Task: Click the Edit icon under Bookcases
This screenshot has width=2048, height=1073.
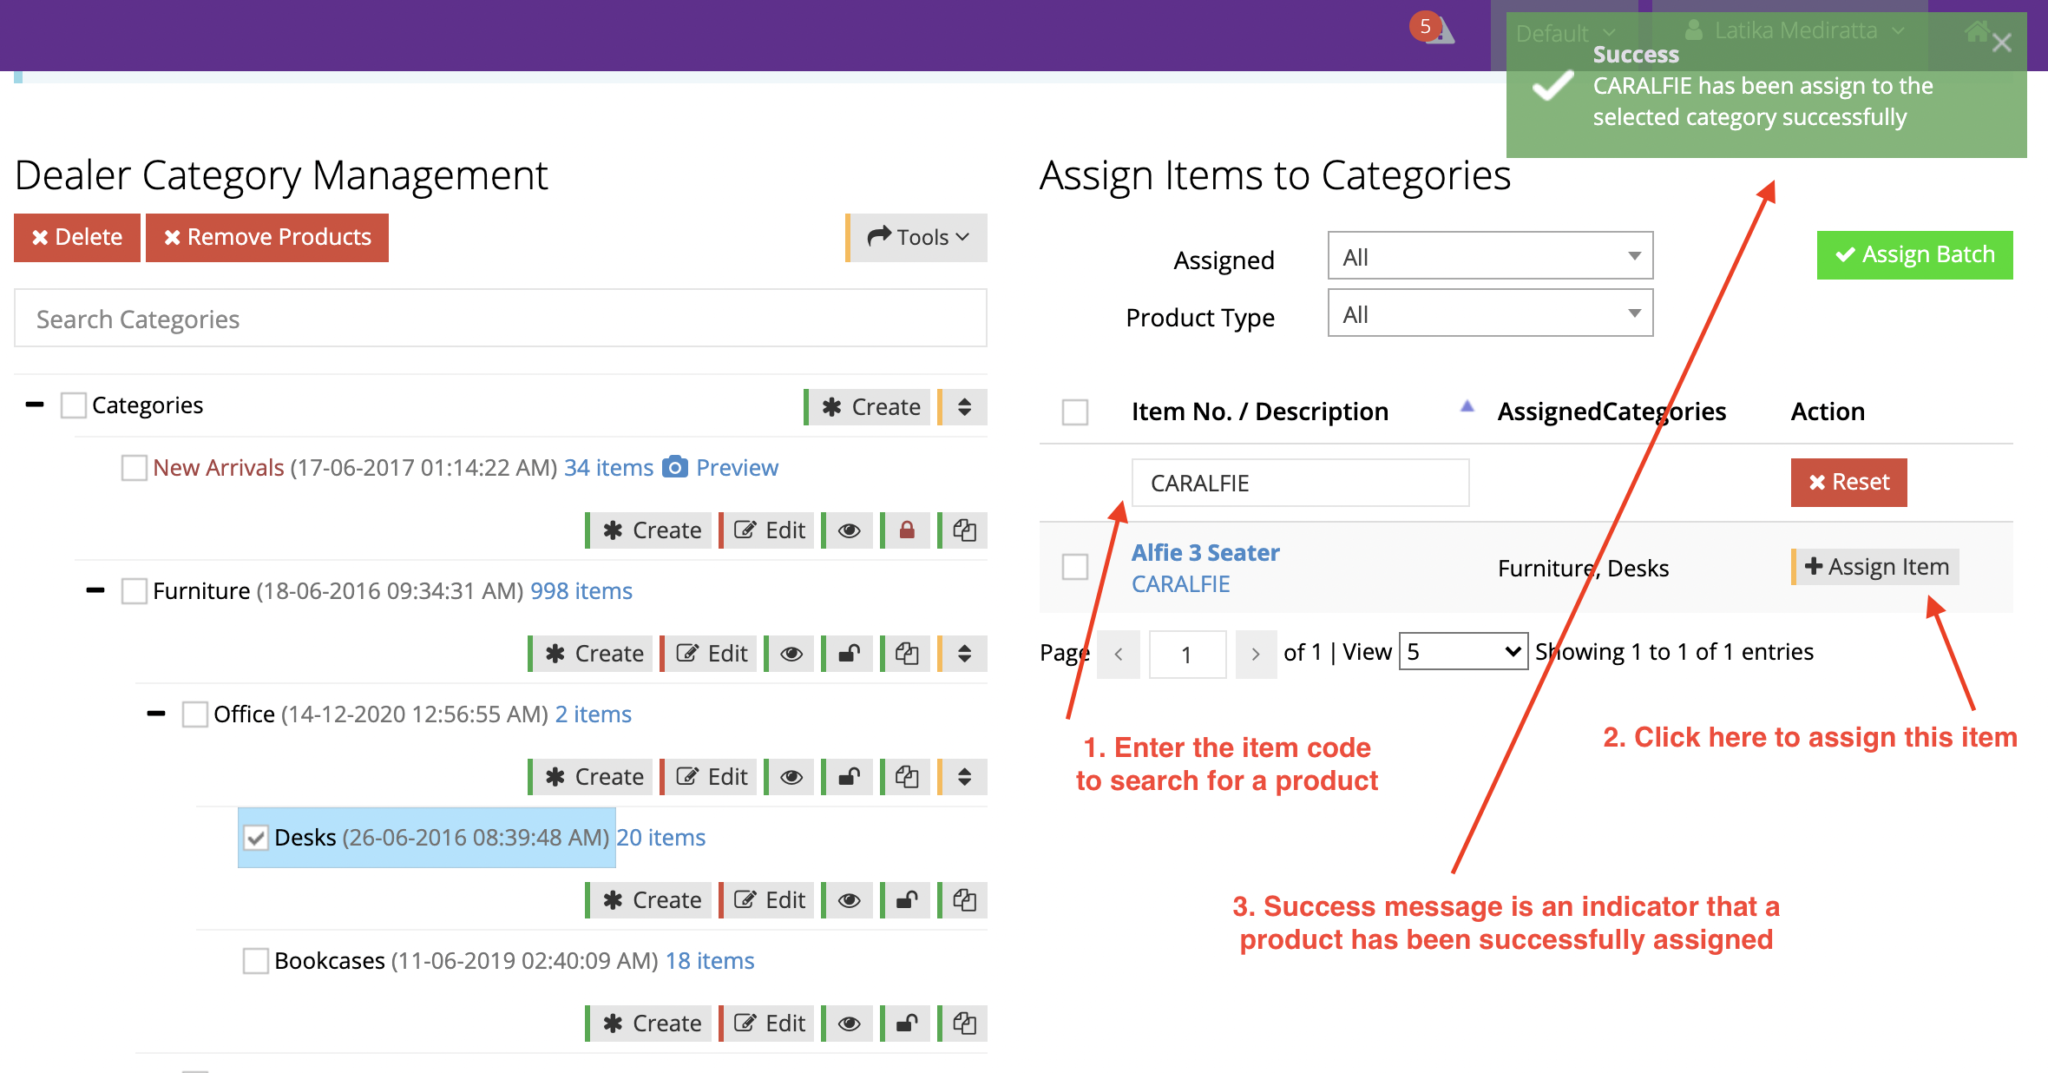Action: pos(768,1022)
